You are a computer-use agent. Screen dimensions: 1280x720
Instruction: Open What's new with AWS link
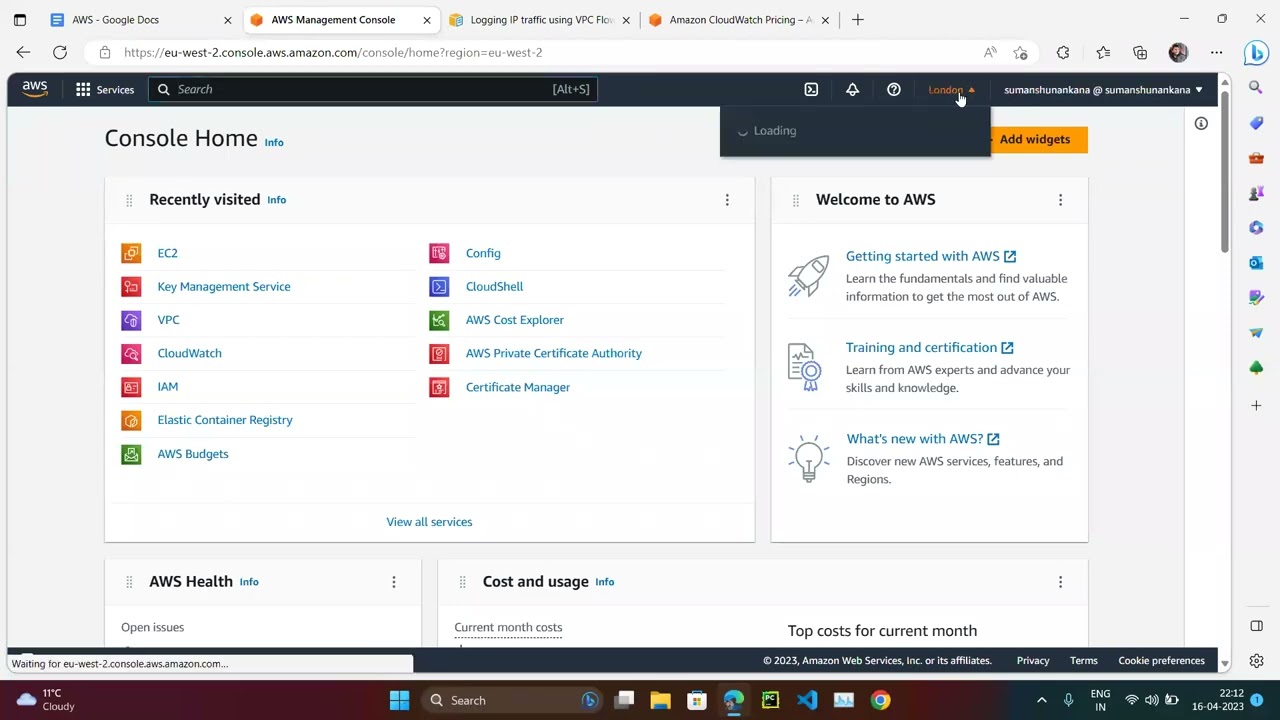923,438
